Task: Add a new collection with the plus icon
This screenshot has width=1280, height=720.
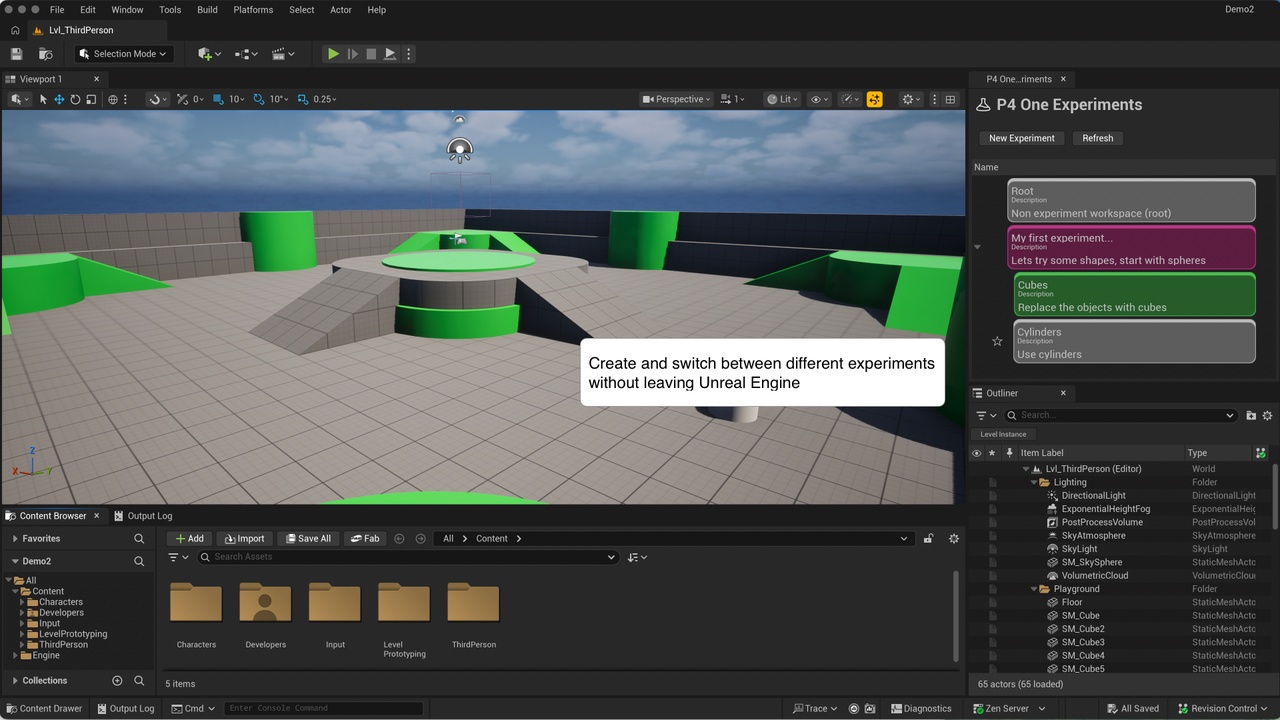Action: [117, 680]
